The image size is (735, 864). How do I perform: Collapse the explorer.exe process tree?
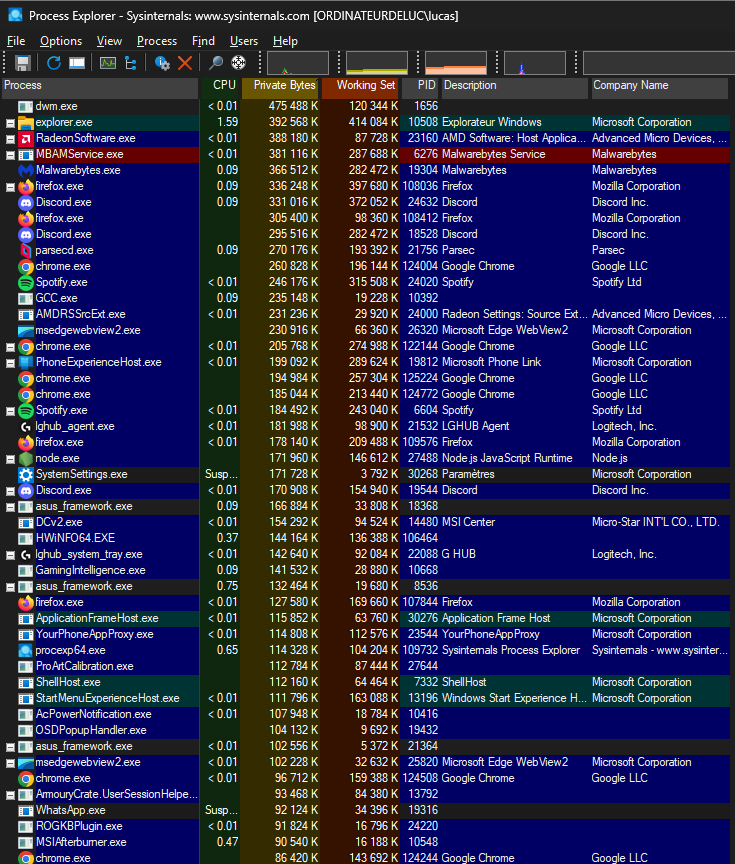point(10,123)
